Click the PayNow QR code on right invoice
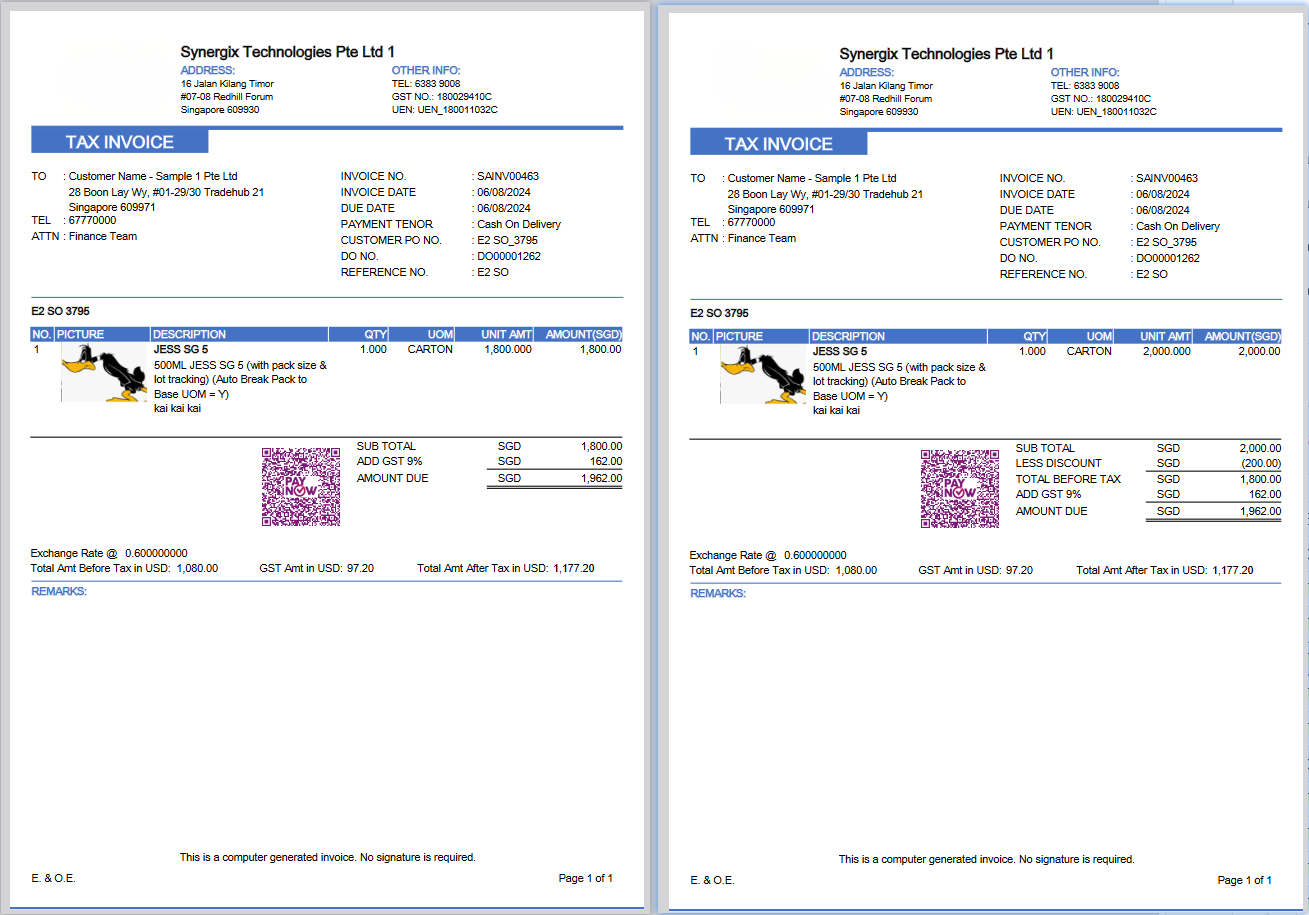This screenshot has height=915, width=1309. click(x=959, y=490)
